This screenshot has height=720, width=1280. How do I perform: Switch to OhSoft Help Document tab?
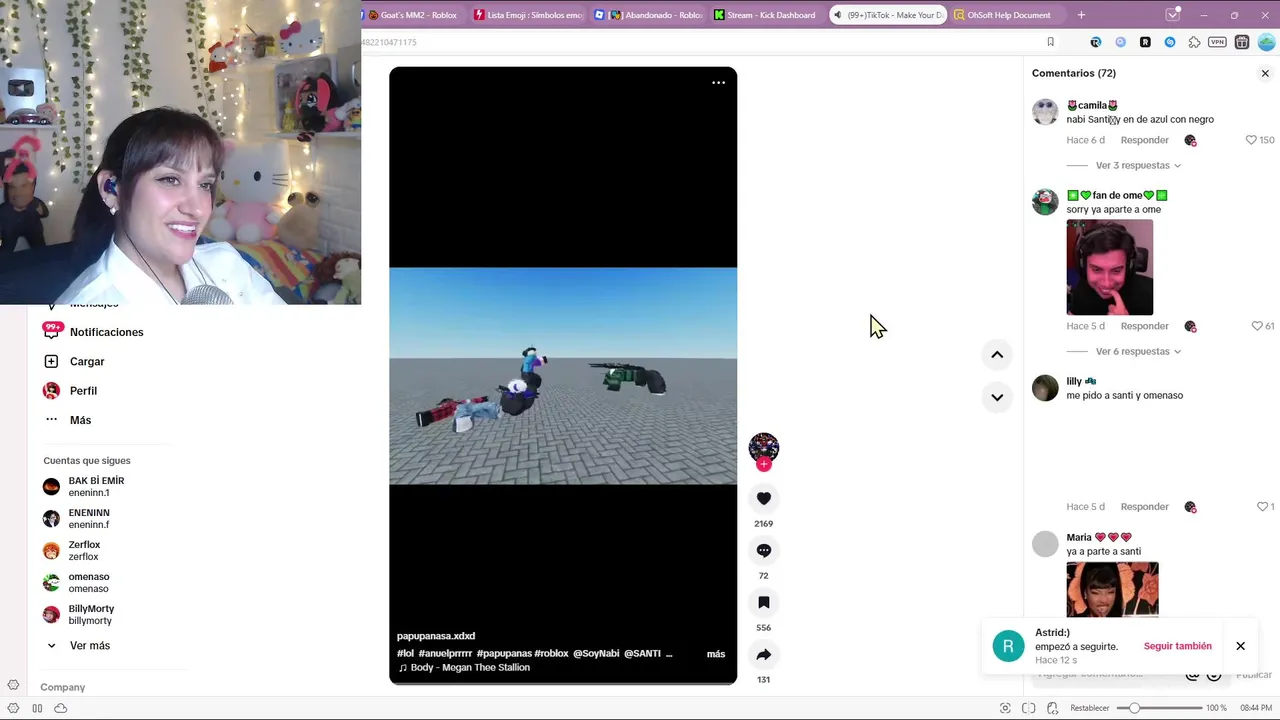point(1008,15)
